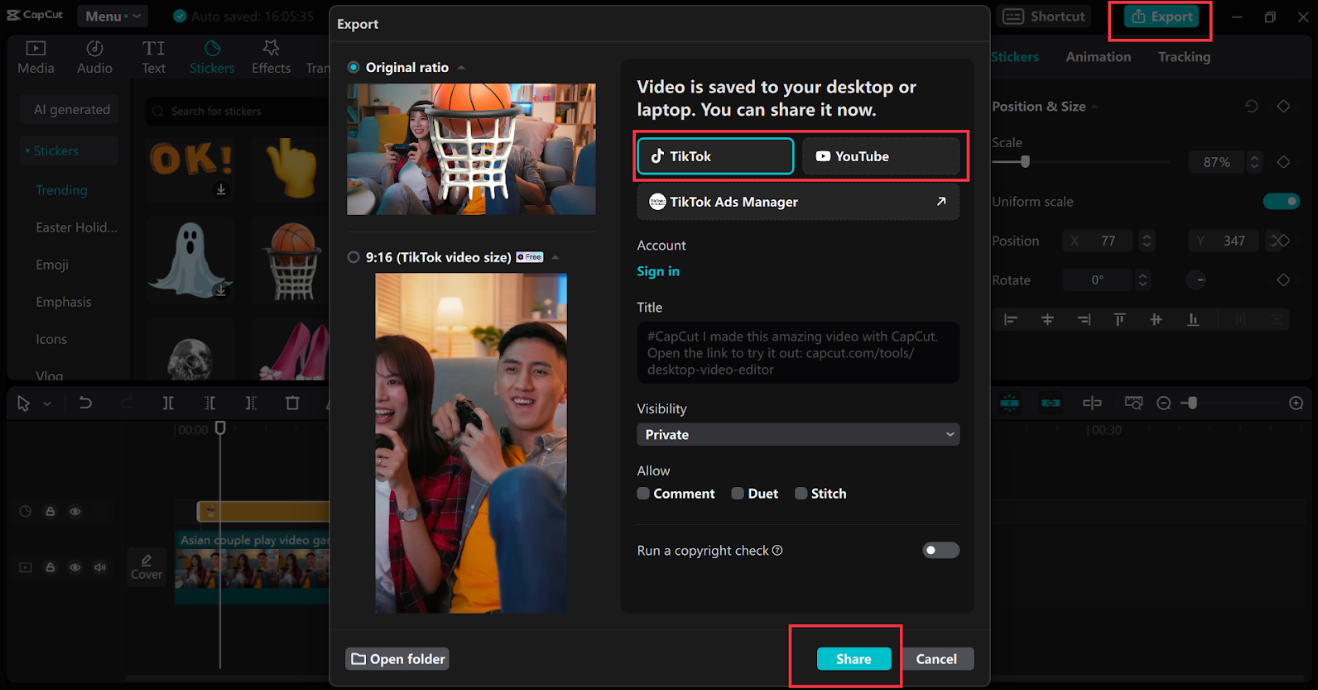
Task: Split the clip at playhead
Action: click(168, 403)
